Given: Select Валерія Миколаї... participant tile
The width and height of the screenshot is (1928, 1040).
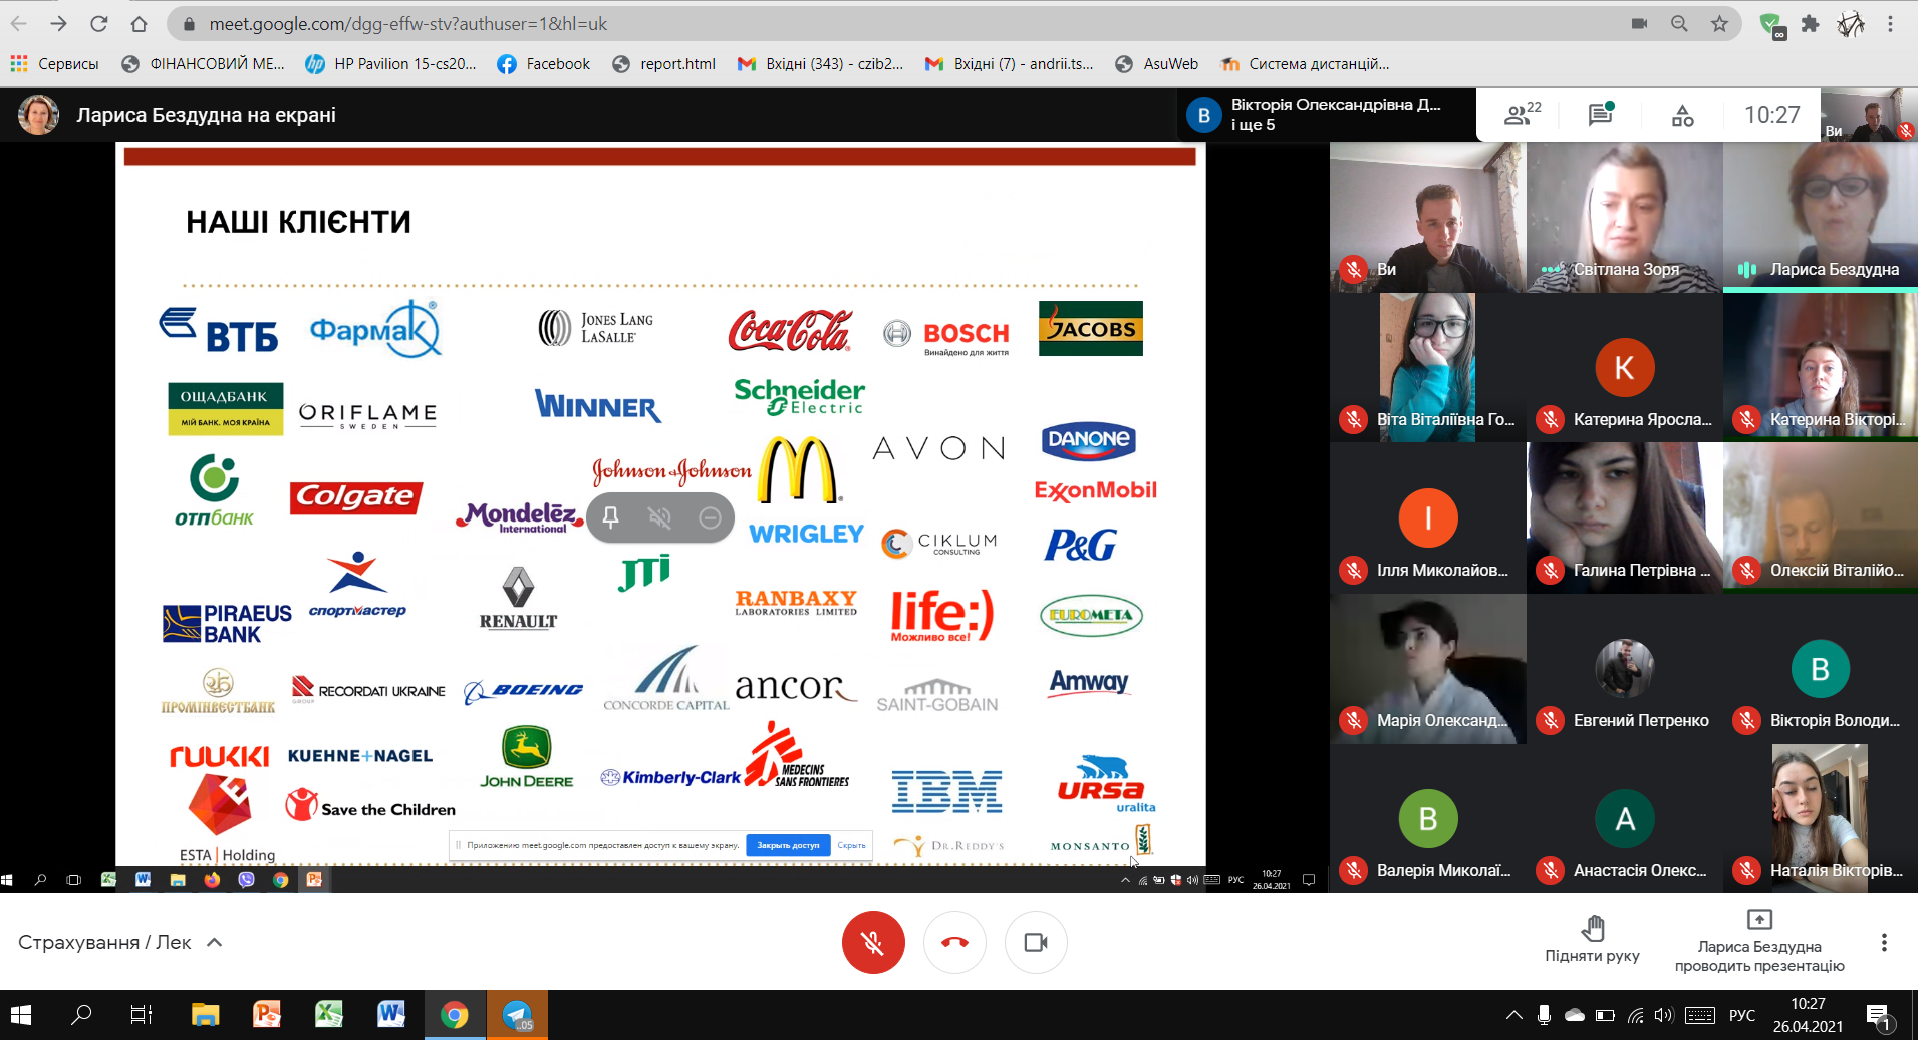Looking at the screenshot, I should click(x=1428, y=819).
